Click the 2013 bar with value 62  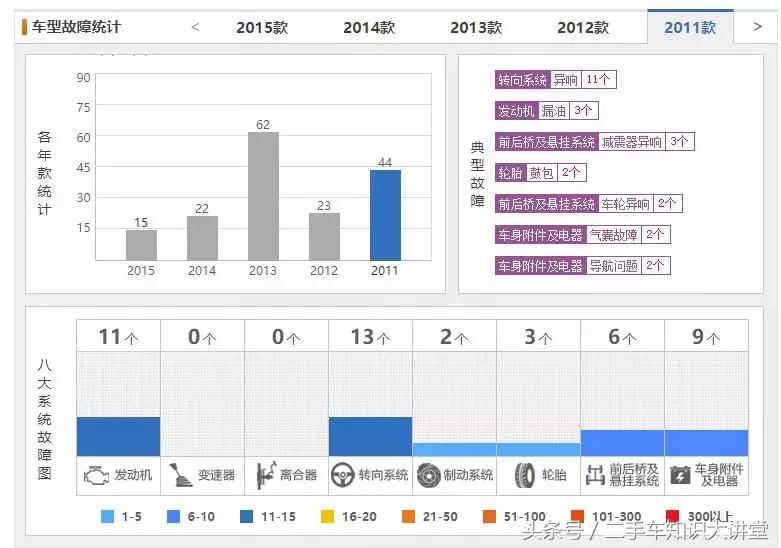(x=263, y=196)
